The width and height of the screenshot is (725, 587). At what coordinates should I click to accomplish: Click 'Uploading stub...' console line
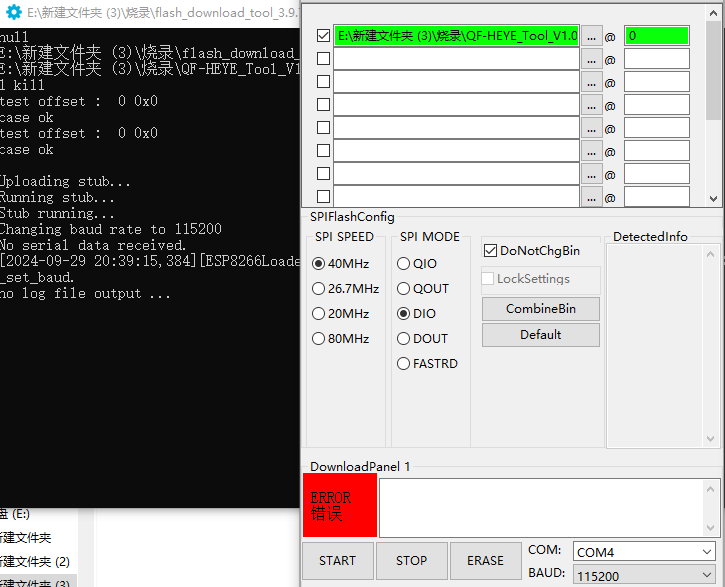pyautogui.click(x=65, y=181)
